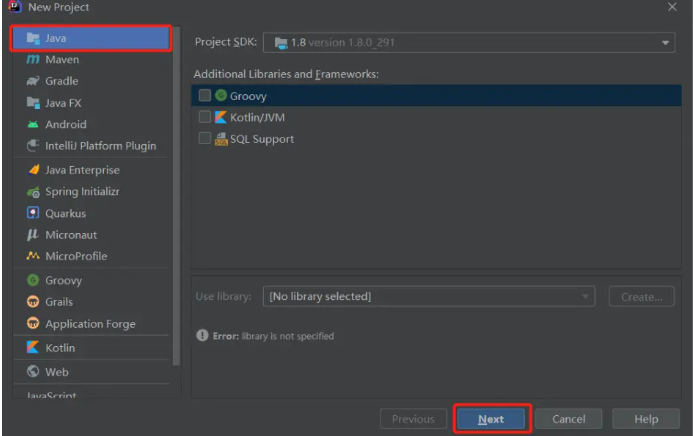The height and width of the screenshot is (436, 693).
Task: Click the error warning icon
Action: [x=202, y=336]
